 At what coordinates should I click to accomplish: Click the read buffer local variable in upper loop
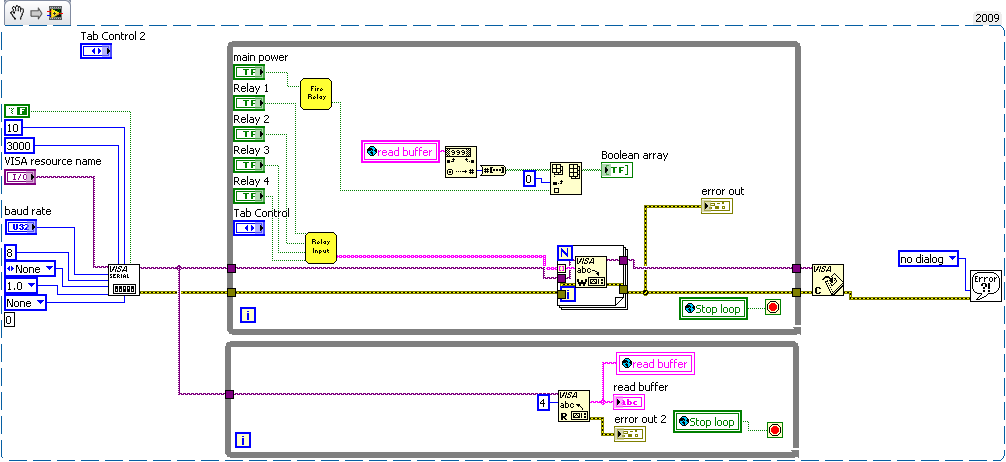click(400, 151)
